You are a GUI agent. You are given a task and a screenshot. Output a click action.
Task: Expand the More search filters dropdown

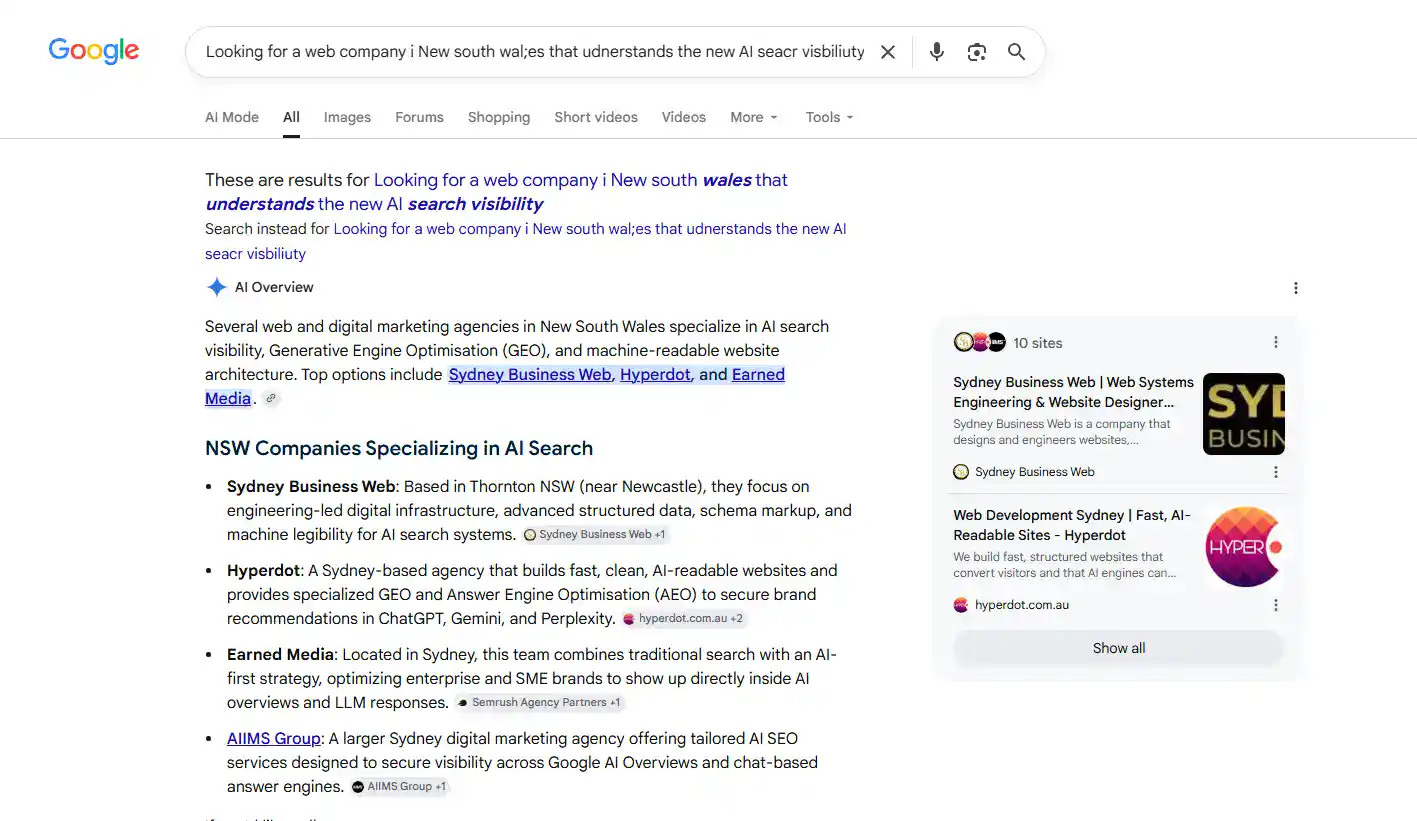(x=754, y=117)
